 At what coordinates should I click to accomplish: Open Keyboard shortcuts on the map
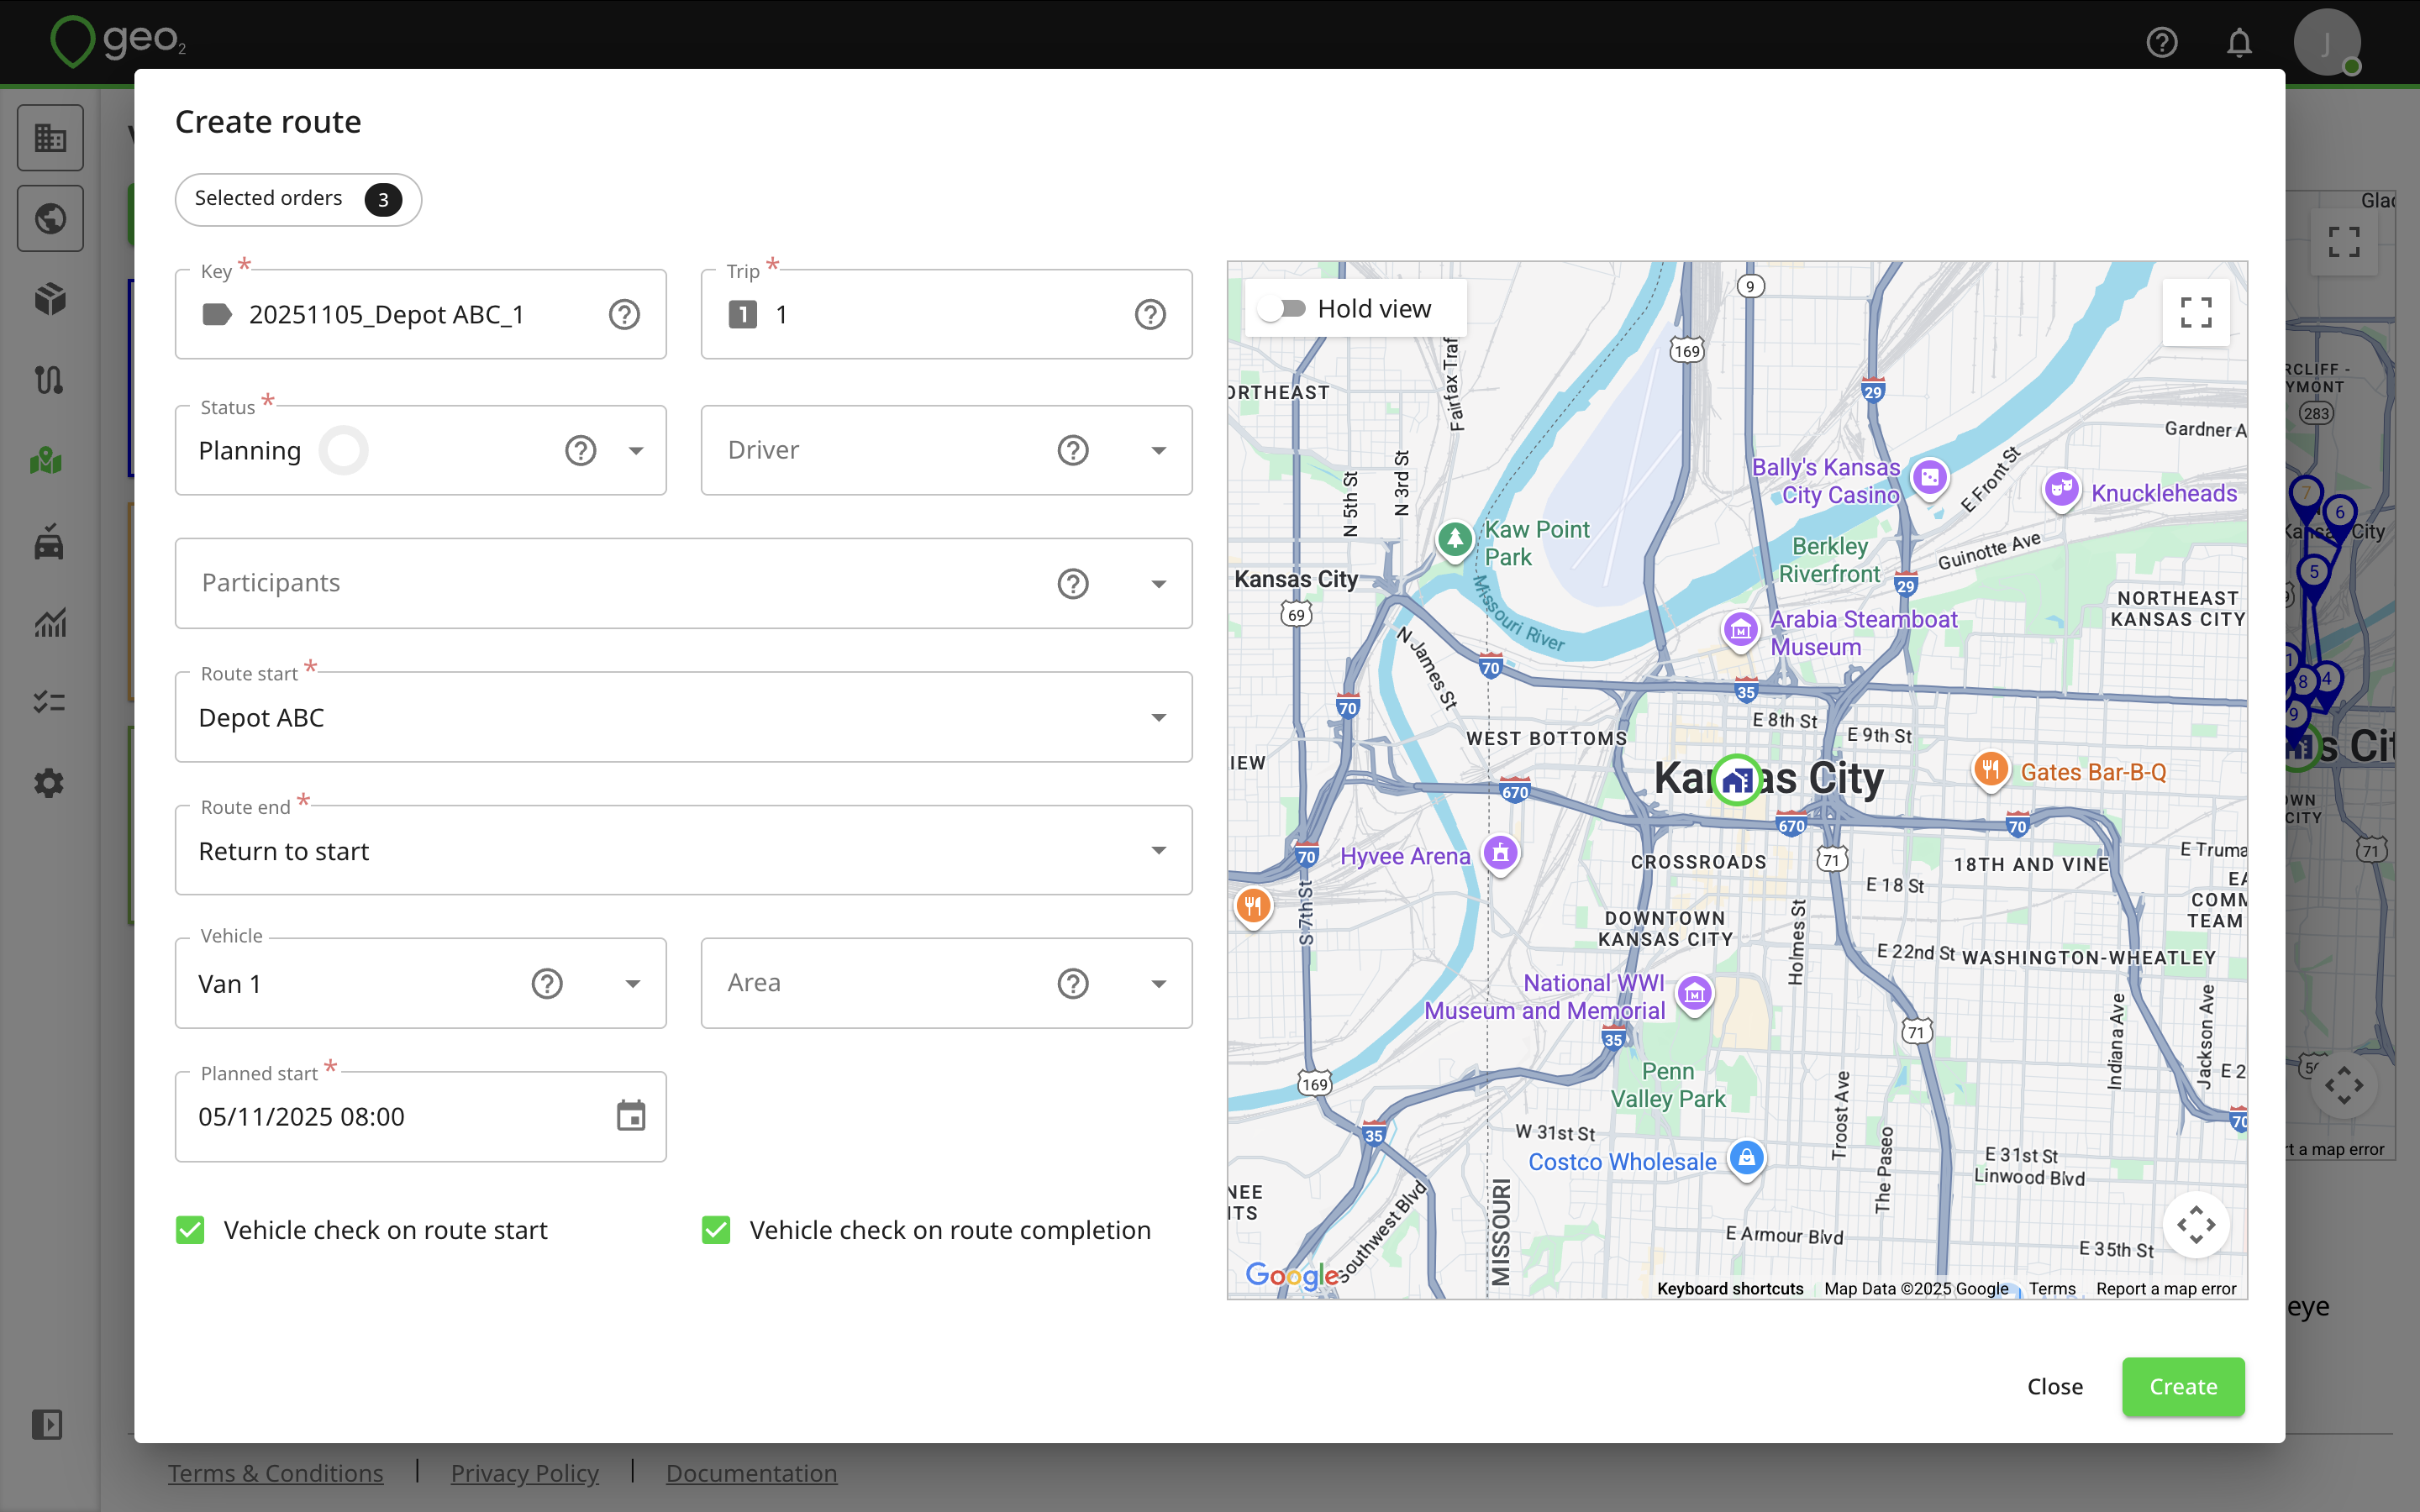1730,1289
